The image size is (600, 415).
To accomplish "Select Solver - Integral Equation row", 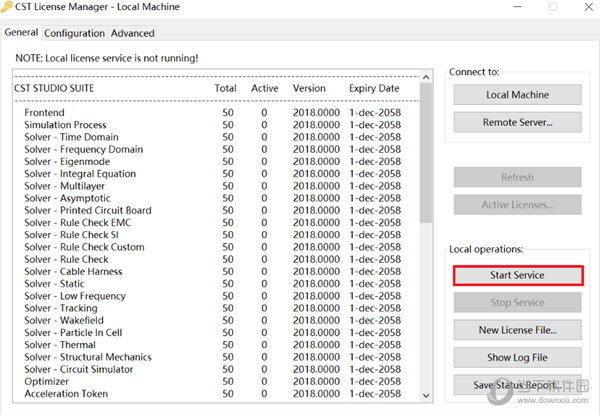I will click(212, 174).
